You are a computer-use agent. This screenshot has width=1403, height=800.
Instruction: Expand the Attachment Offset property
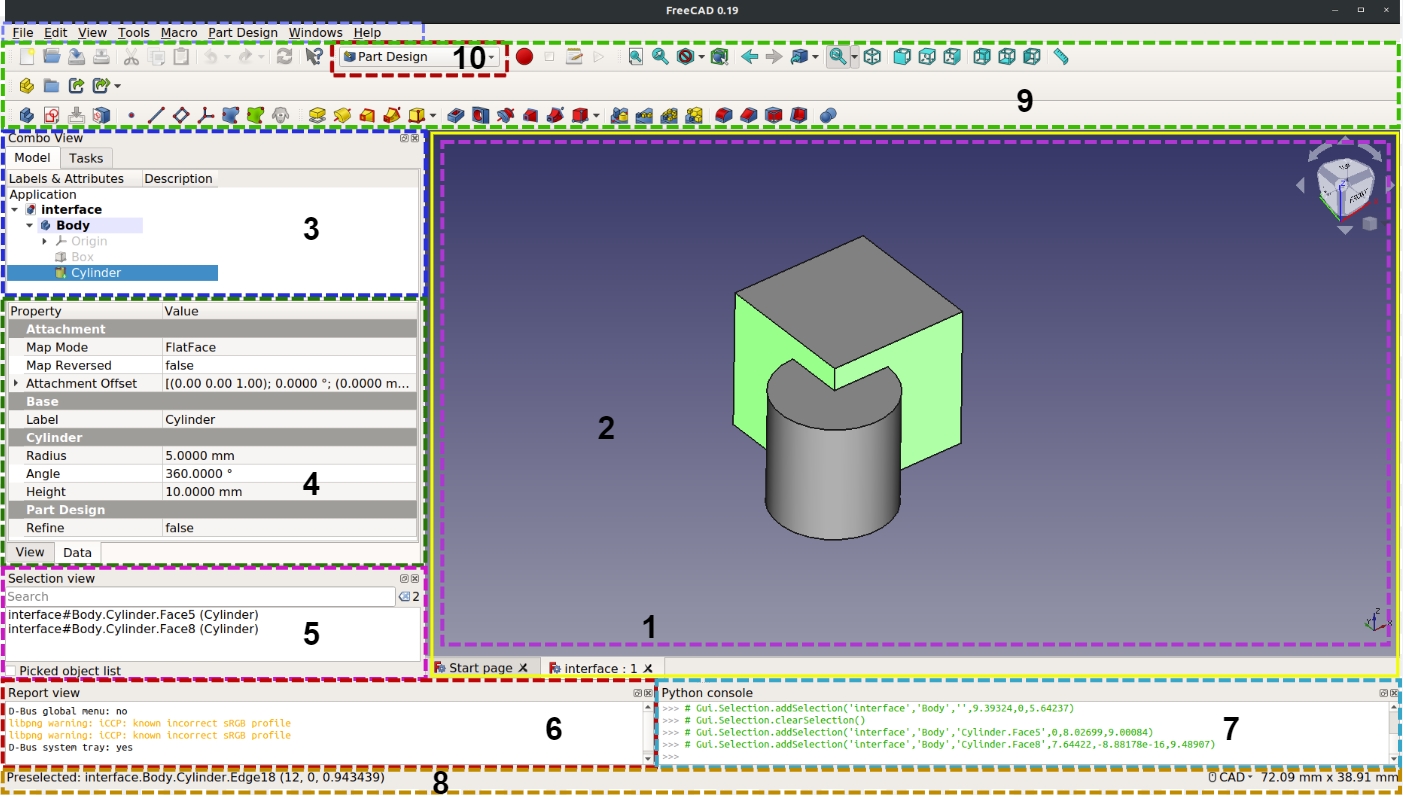coord(18,381)
